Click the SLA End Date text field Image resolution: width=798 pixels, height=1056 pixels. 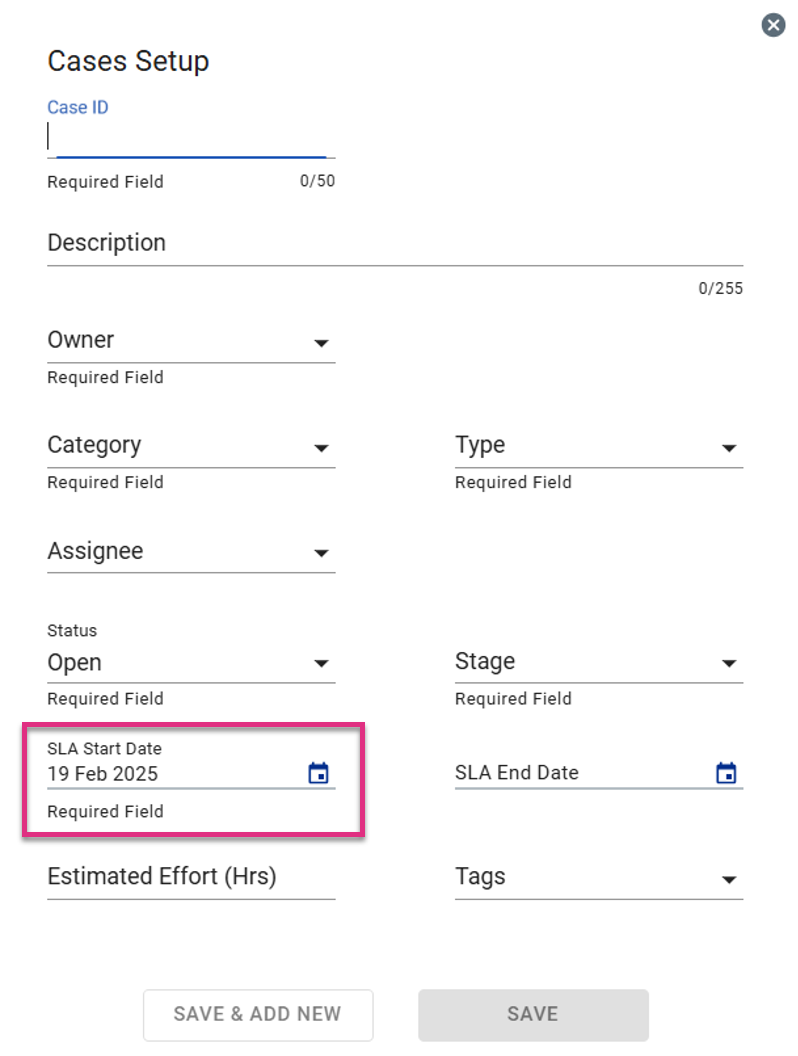(x=583, y=772)
